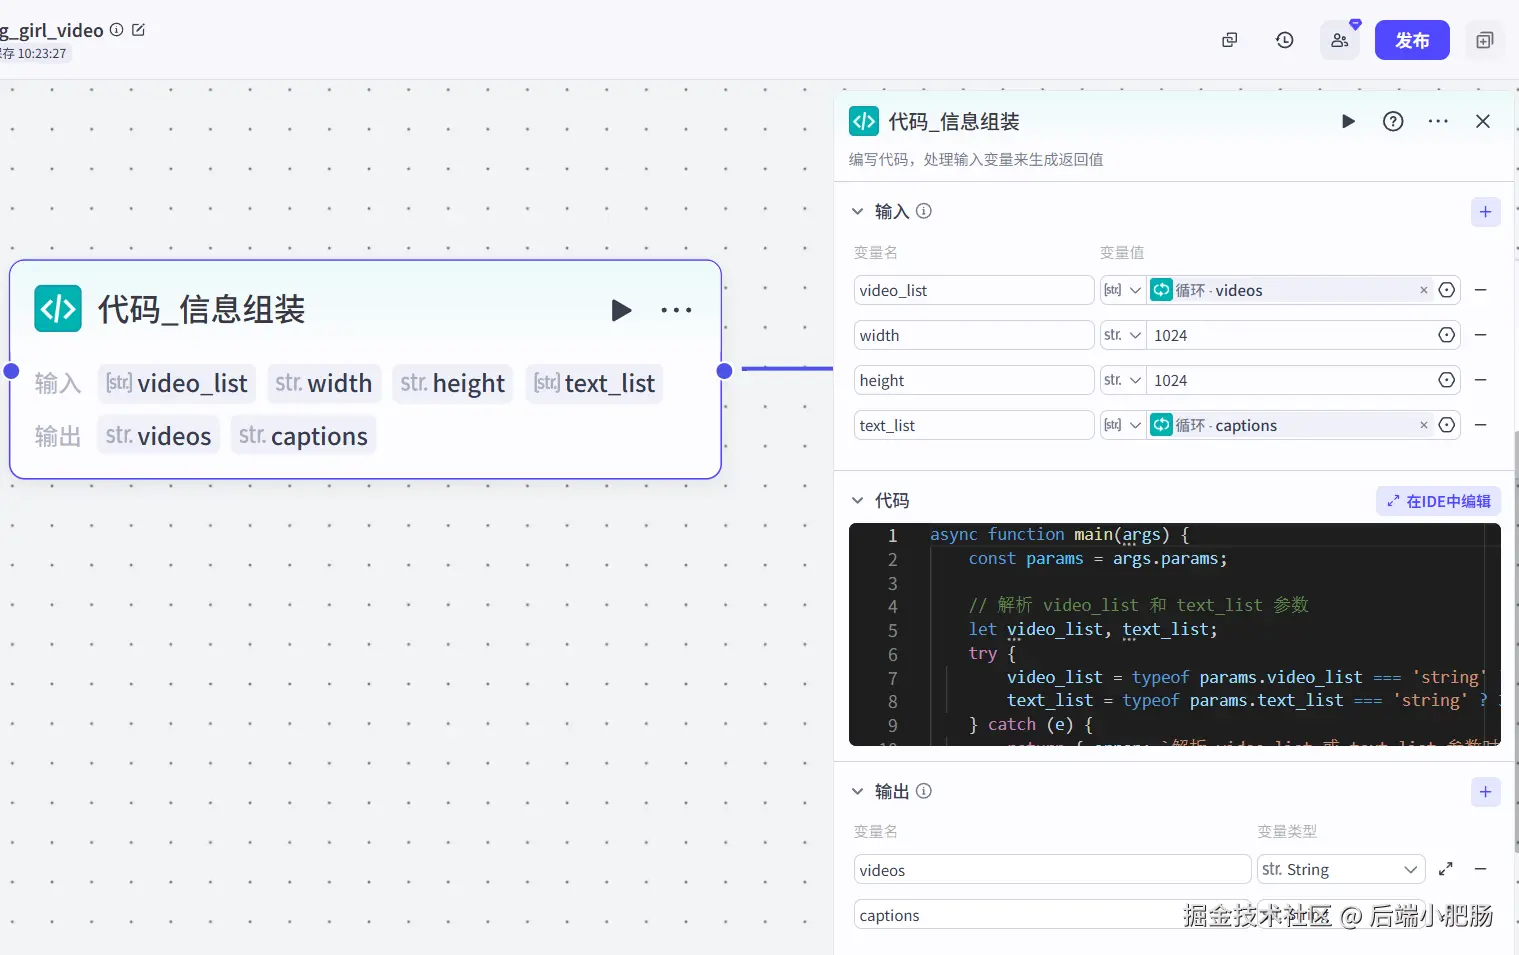
Task: Open the panel's three-dot more menu
Action: [1438, 121]
